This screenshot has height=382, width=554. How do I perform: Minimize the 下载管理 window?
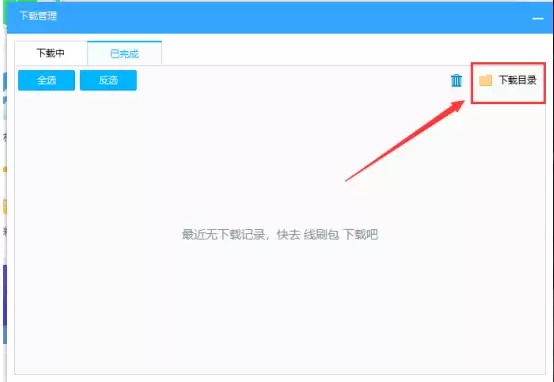tap(537, 18)
